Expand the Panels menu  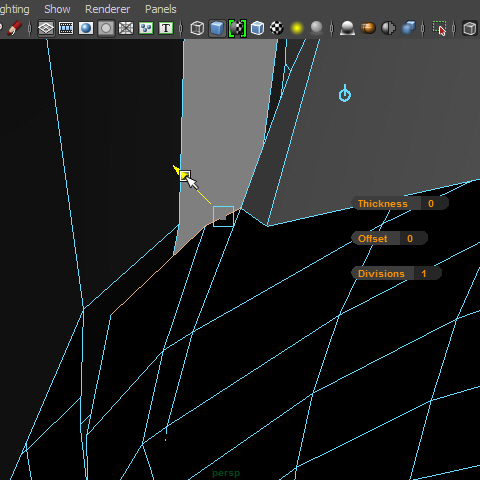pos(161,9)
